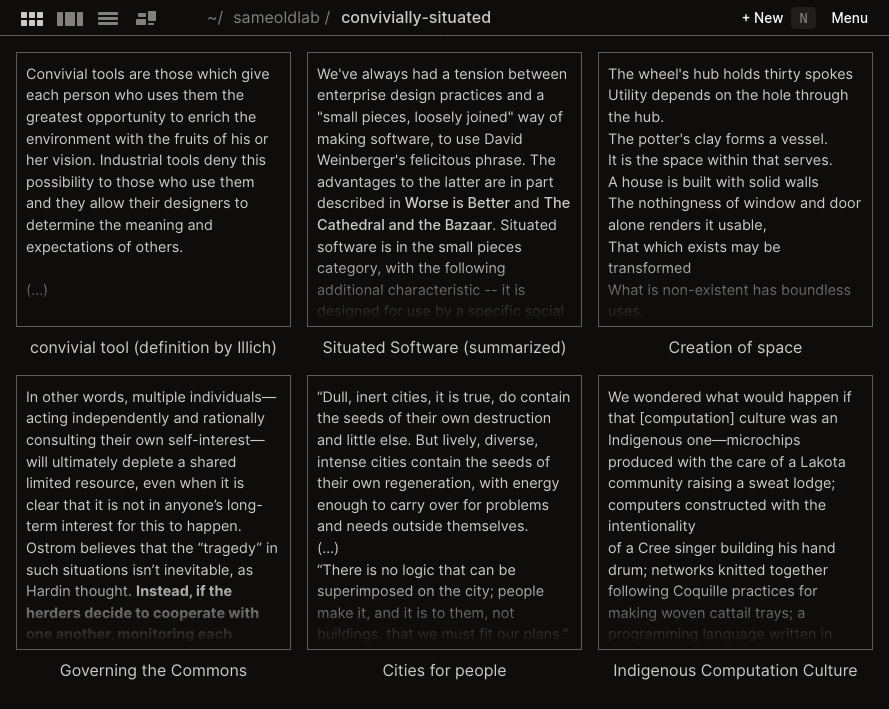Open the Indigenous computation text block
889x709 pixels.
pyautogui.click(x=735, y=512)
